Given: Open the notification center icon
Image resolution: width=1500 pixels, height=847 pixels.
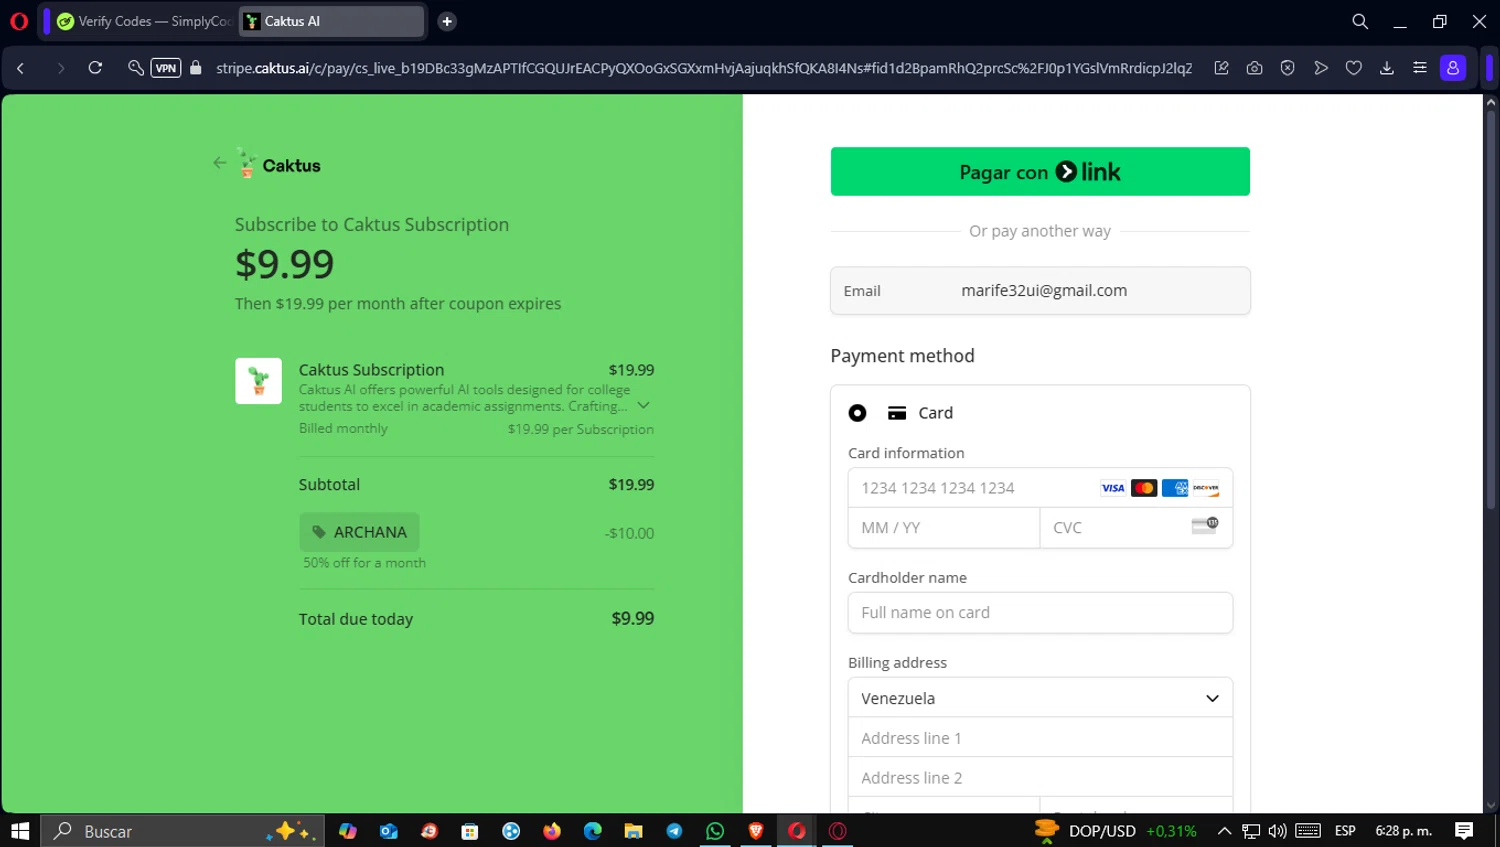Looking at the screenshot, I should click(1464, 831).
